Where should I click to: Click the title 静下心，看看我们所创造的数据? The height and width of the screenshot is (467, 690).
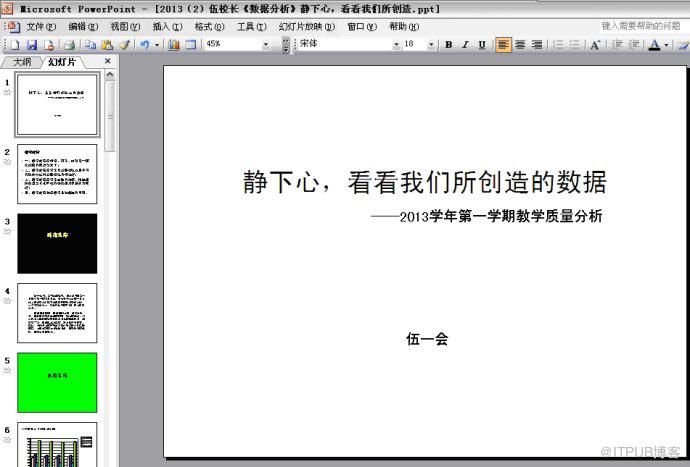point(425,182)
